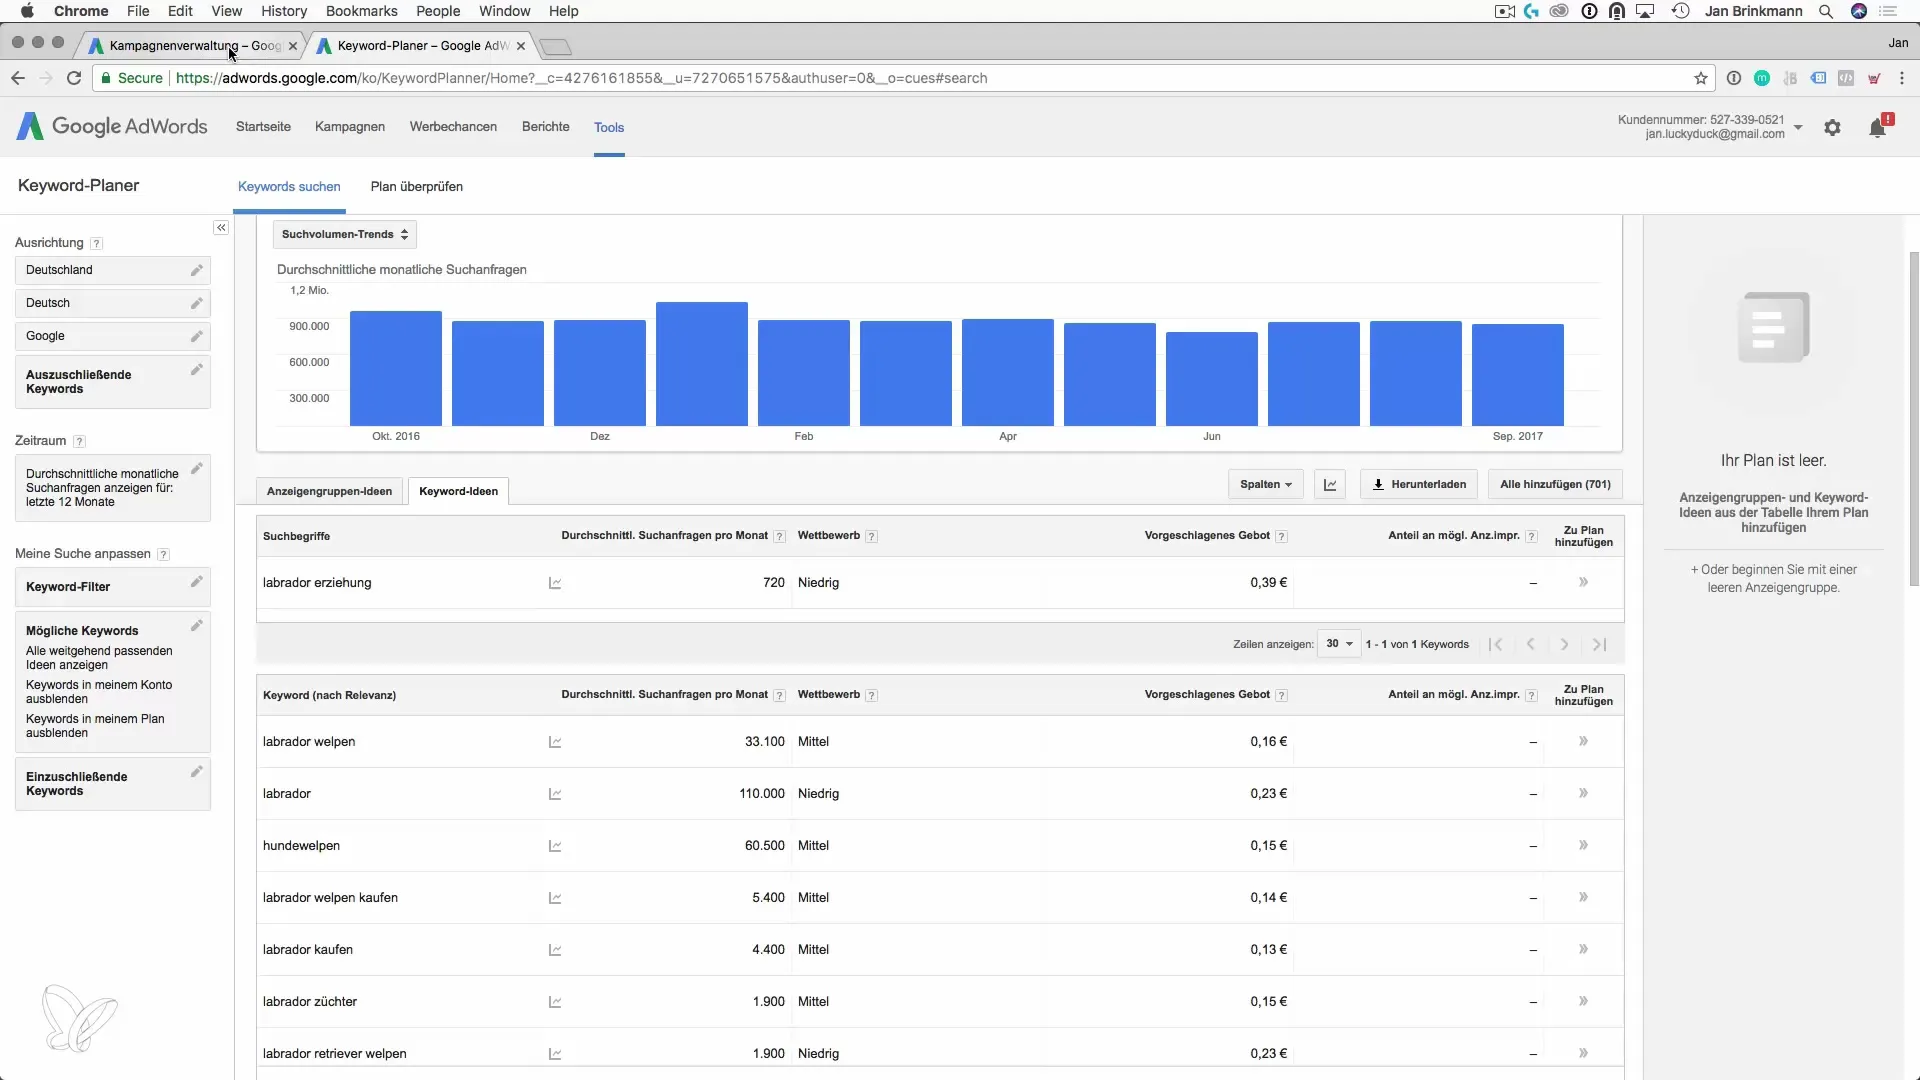Edit the Keyword-Filter with pencil icon

[x=197, y=582]
